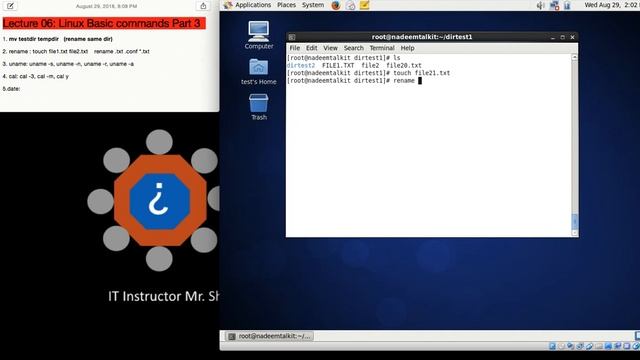Click the 'touch file21.txt' command line
This screenshot has height=360, width=640.
pos(368,73)
